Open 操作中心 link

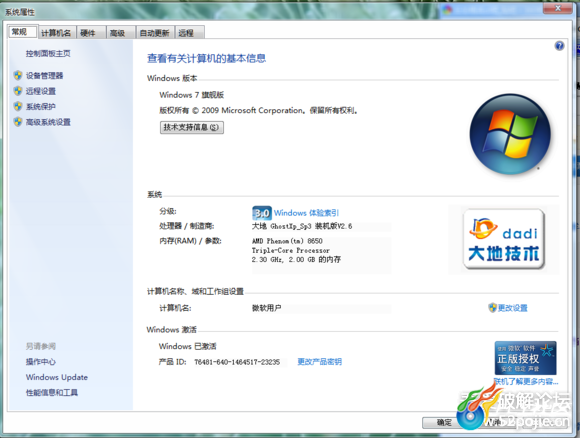point(41,362)
